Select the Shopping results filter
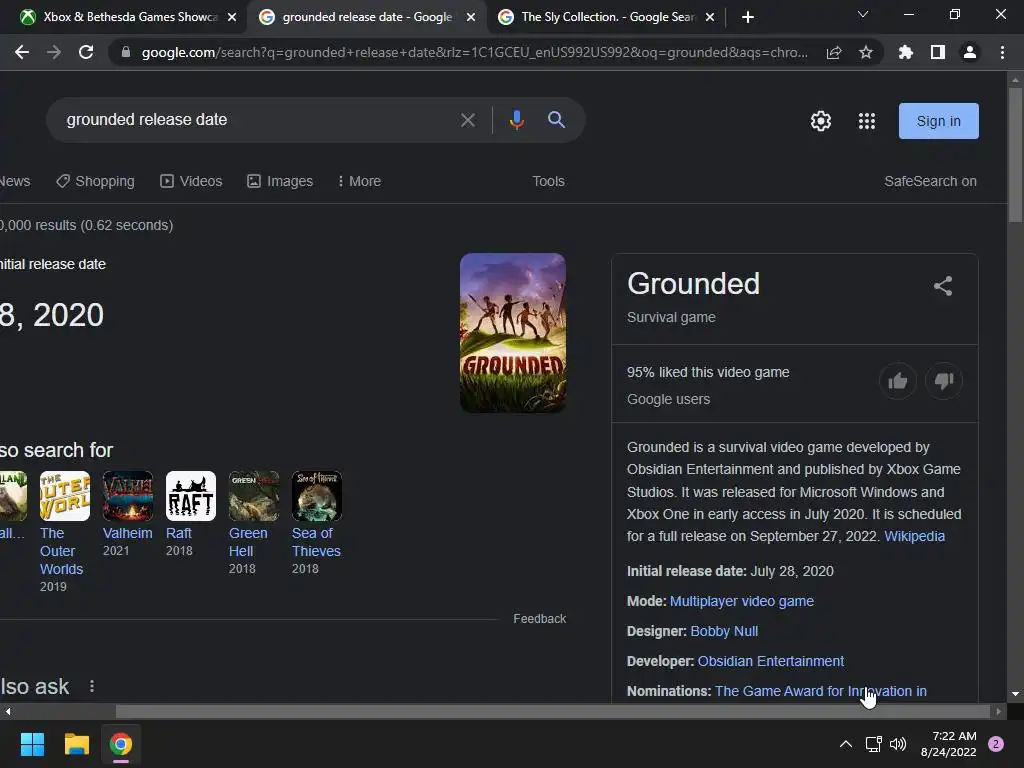 tap(95, 181)
